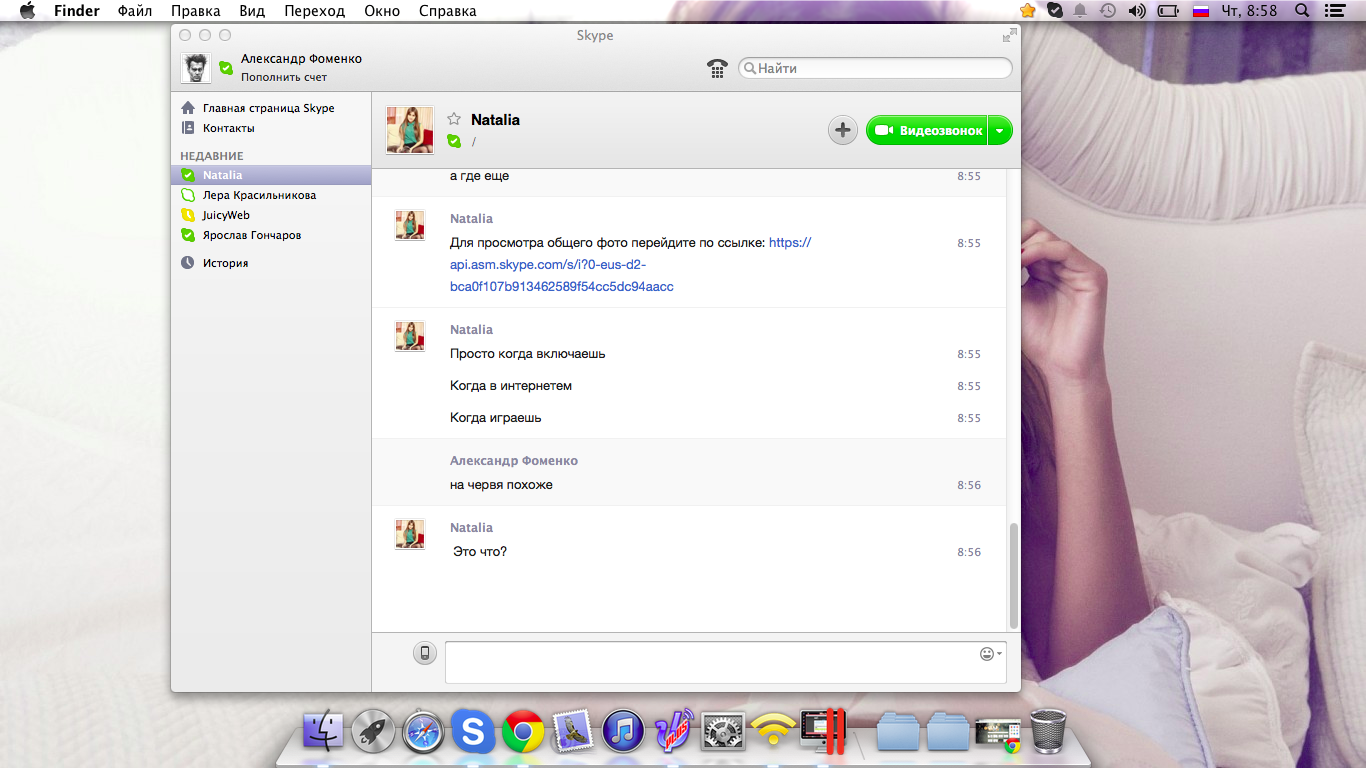The height and width of the screenshot is (768, 1366).
Task: Open the Окно menu
Action: click(382, 11)
